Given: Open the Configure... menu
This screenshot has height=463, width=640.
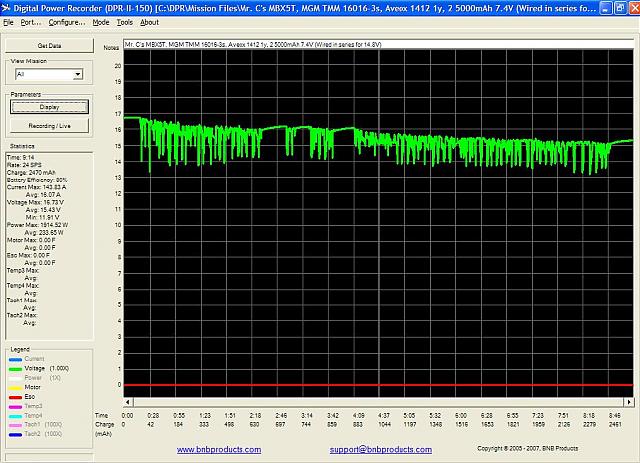Looking at the screenshot, I should tap(67, 21).
